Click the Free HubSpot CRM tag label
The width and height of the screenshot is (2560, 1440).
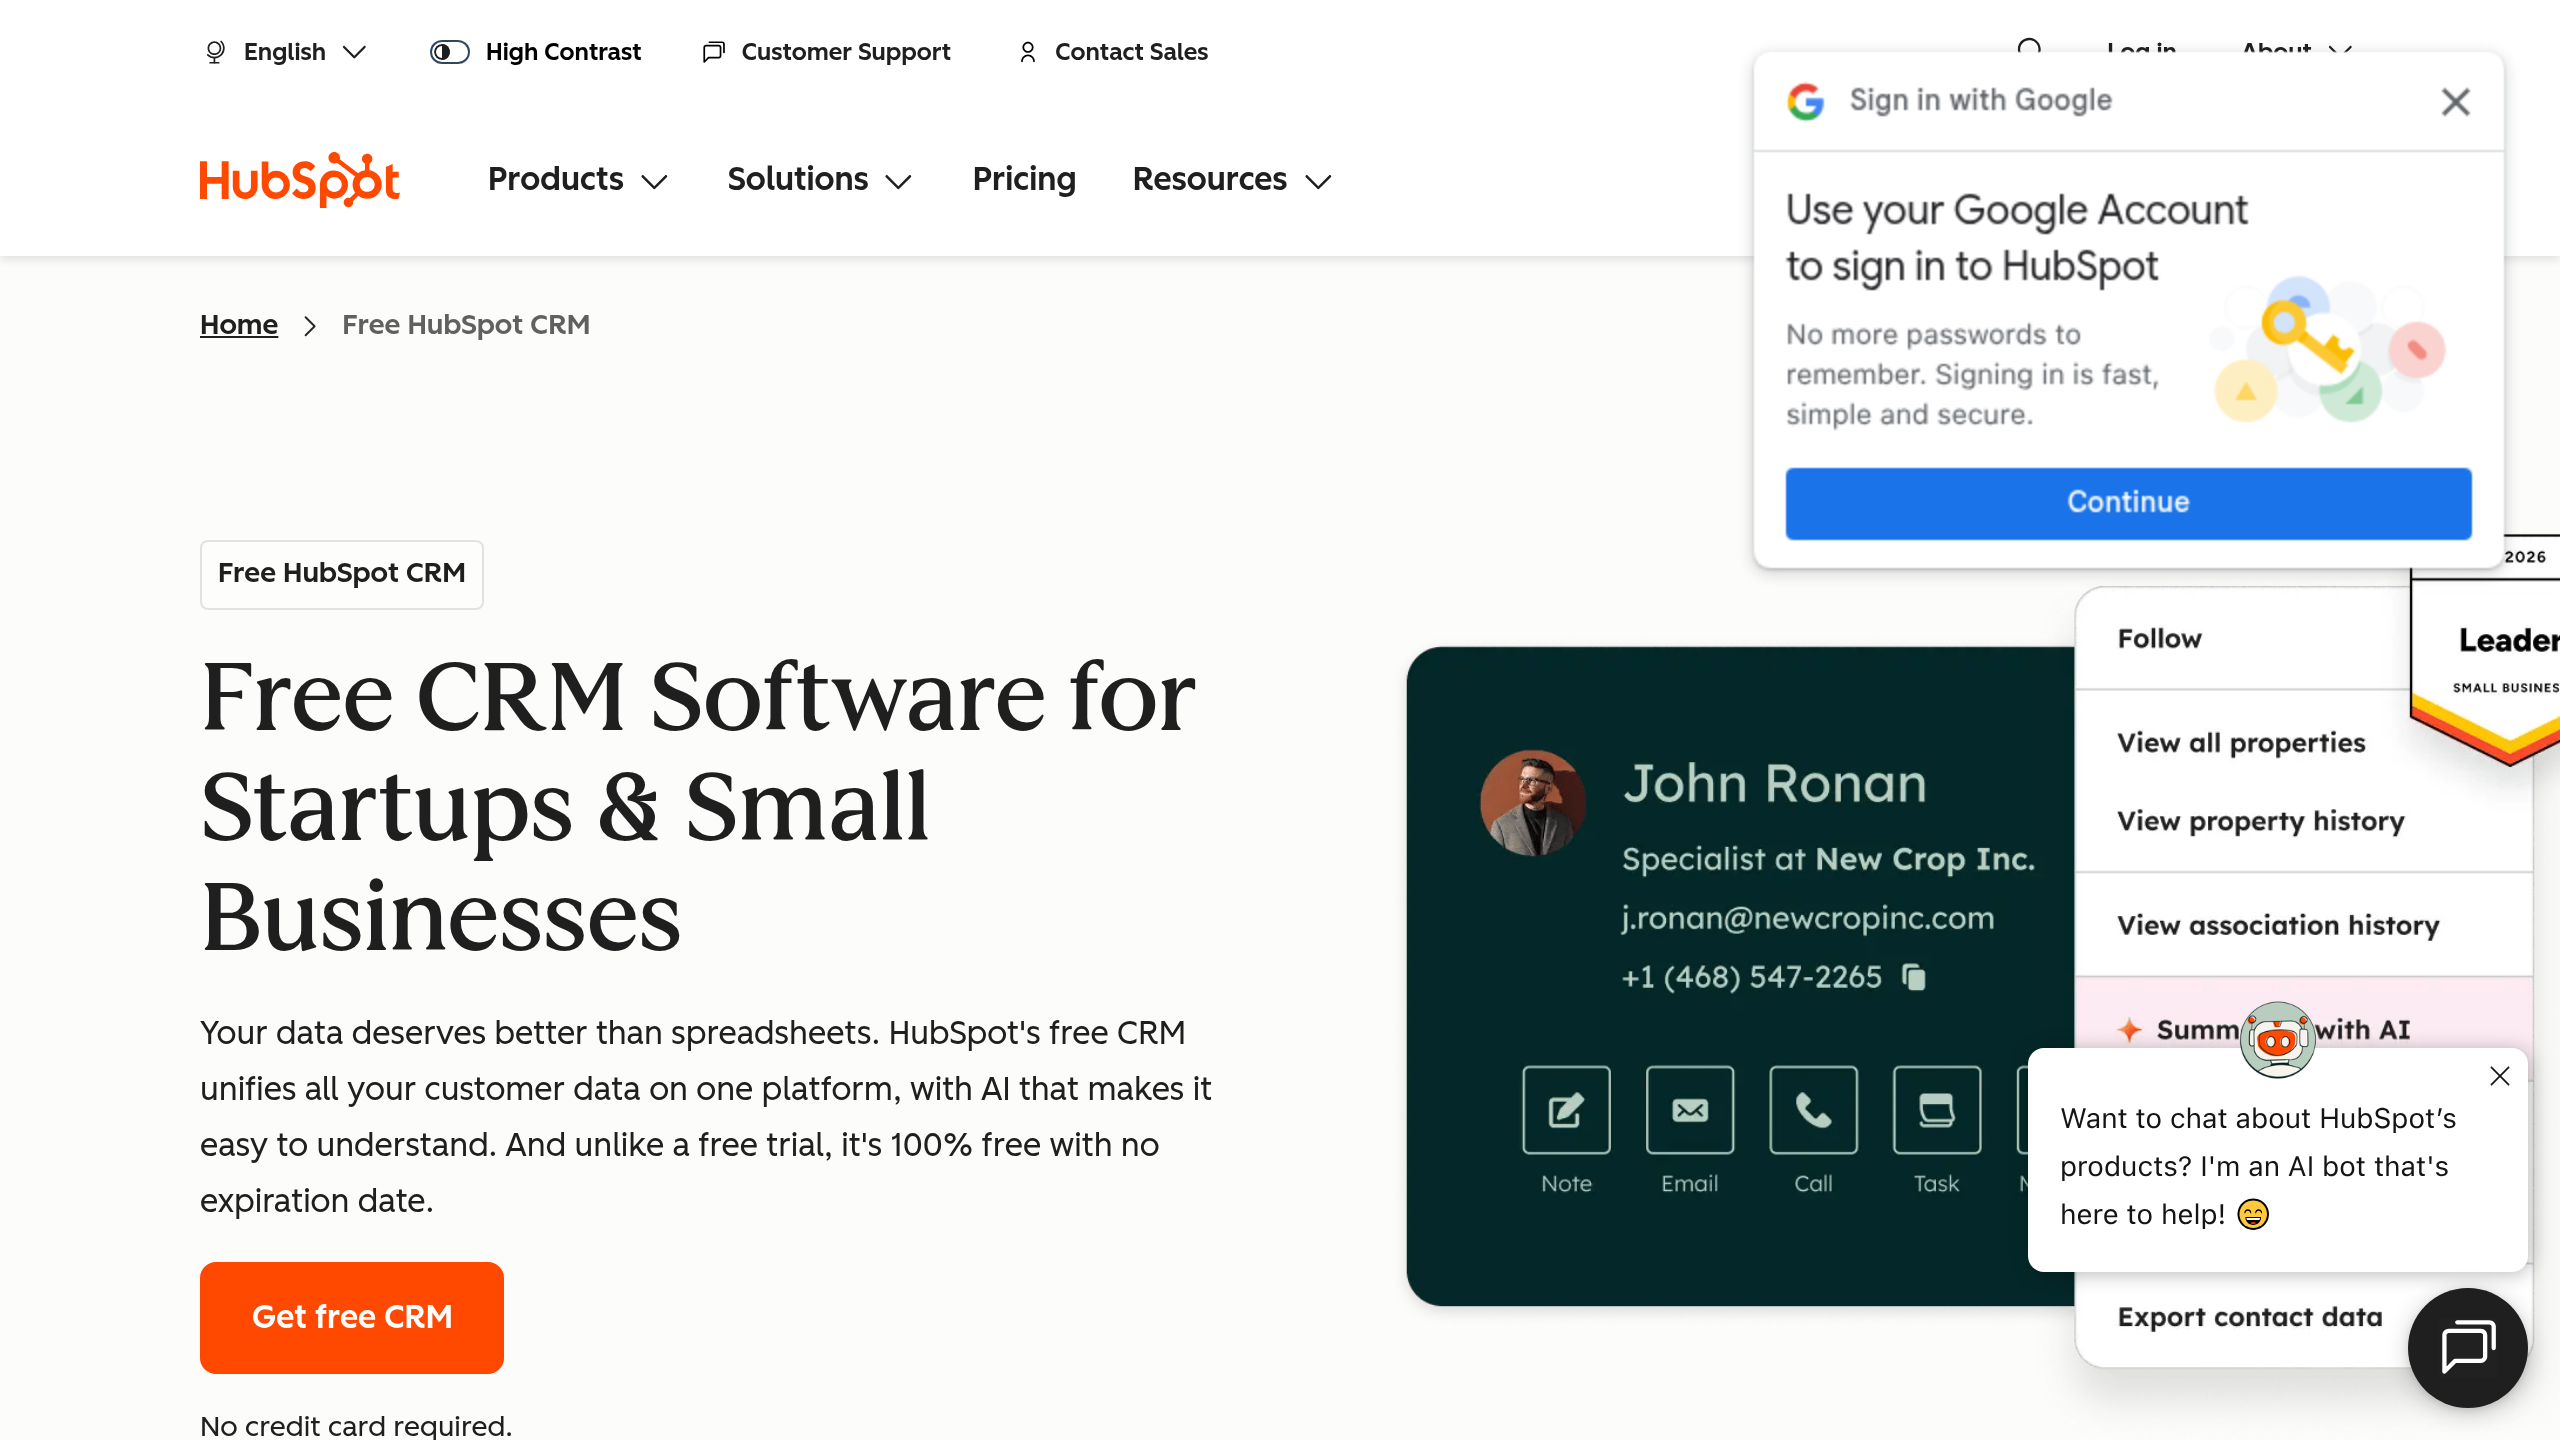coord(342,574)
